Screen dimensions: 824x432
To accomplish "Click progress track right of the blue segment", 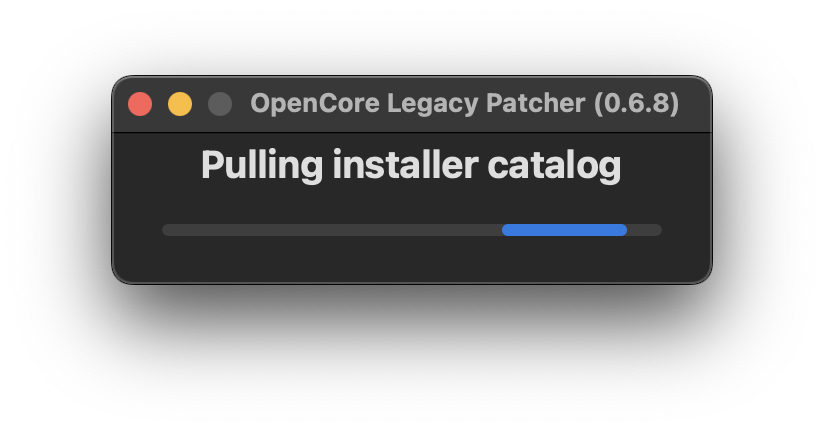I will point(645,230).
